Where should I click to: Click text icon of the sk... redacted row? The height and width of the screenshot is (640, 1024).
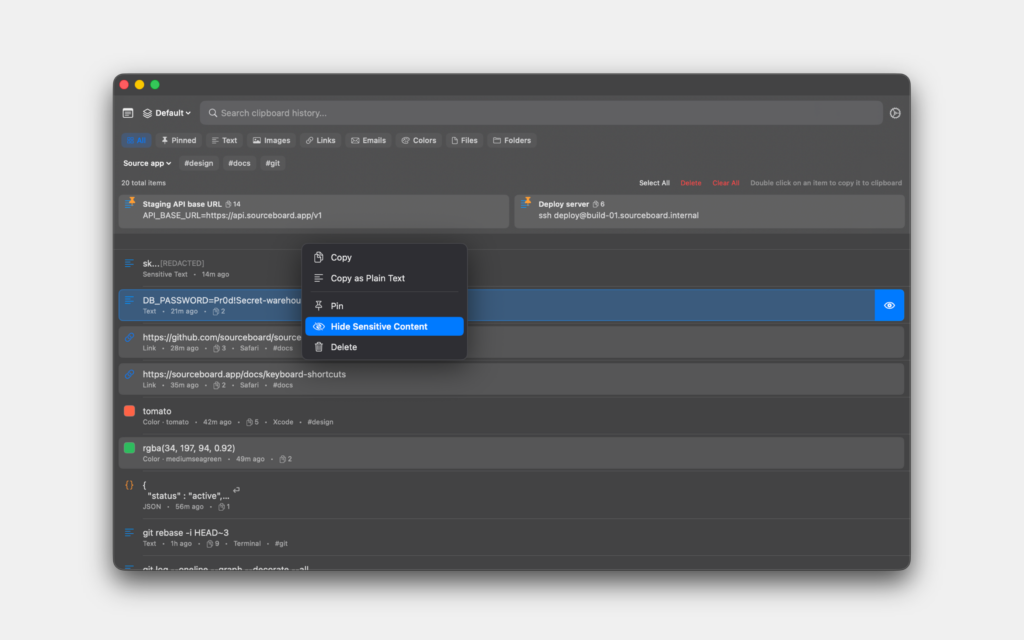click(x=129, y=263)
